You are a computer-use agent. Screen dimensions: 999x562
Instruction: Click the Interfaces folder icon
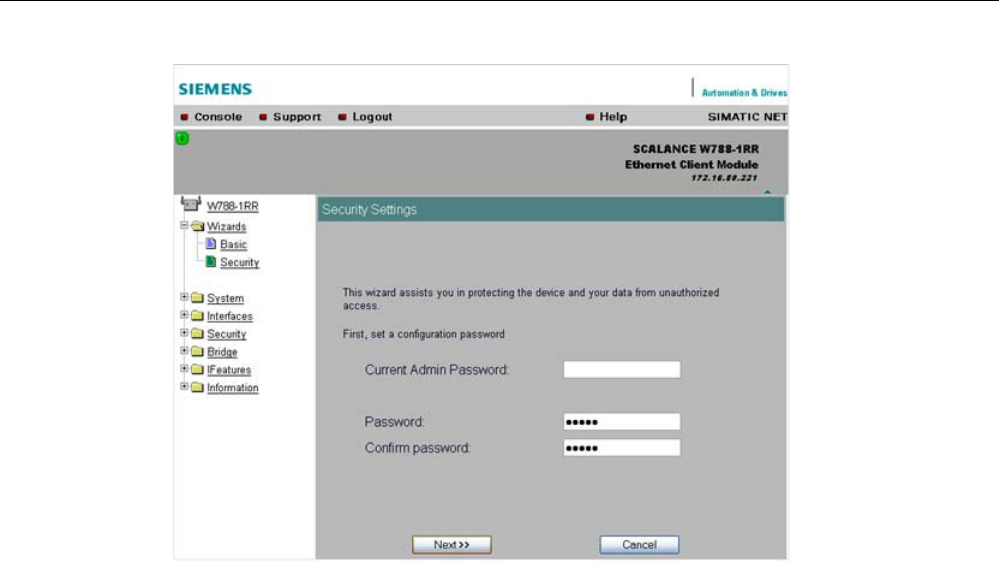[x=198, y=315]
